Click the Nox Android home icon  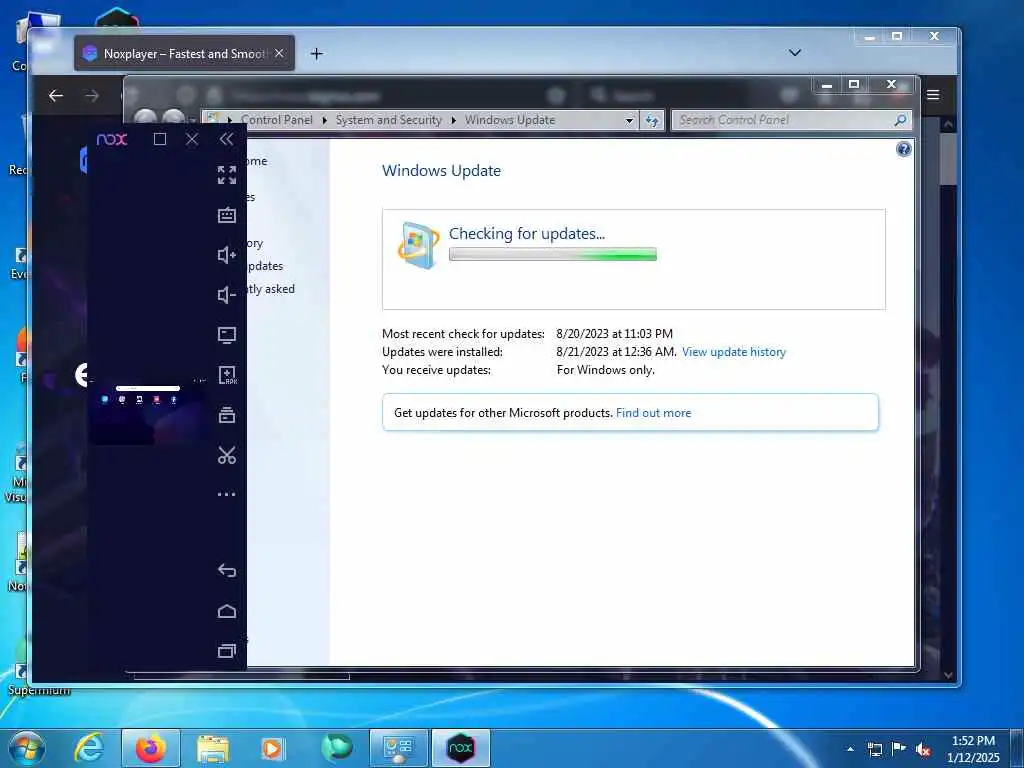(x=227, y=611)
